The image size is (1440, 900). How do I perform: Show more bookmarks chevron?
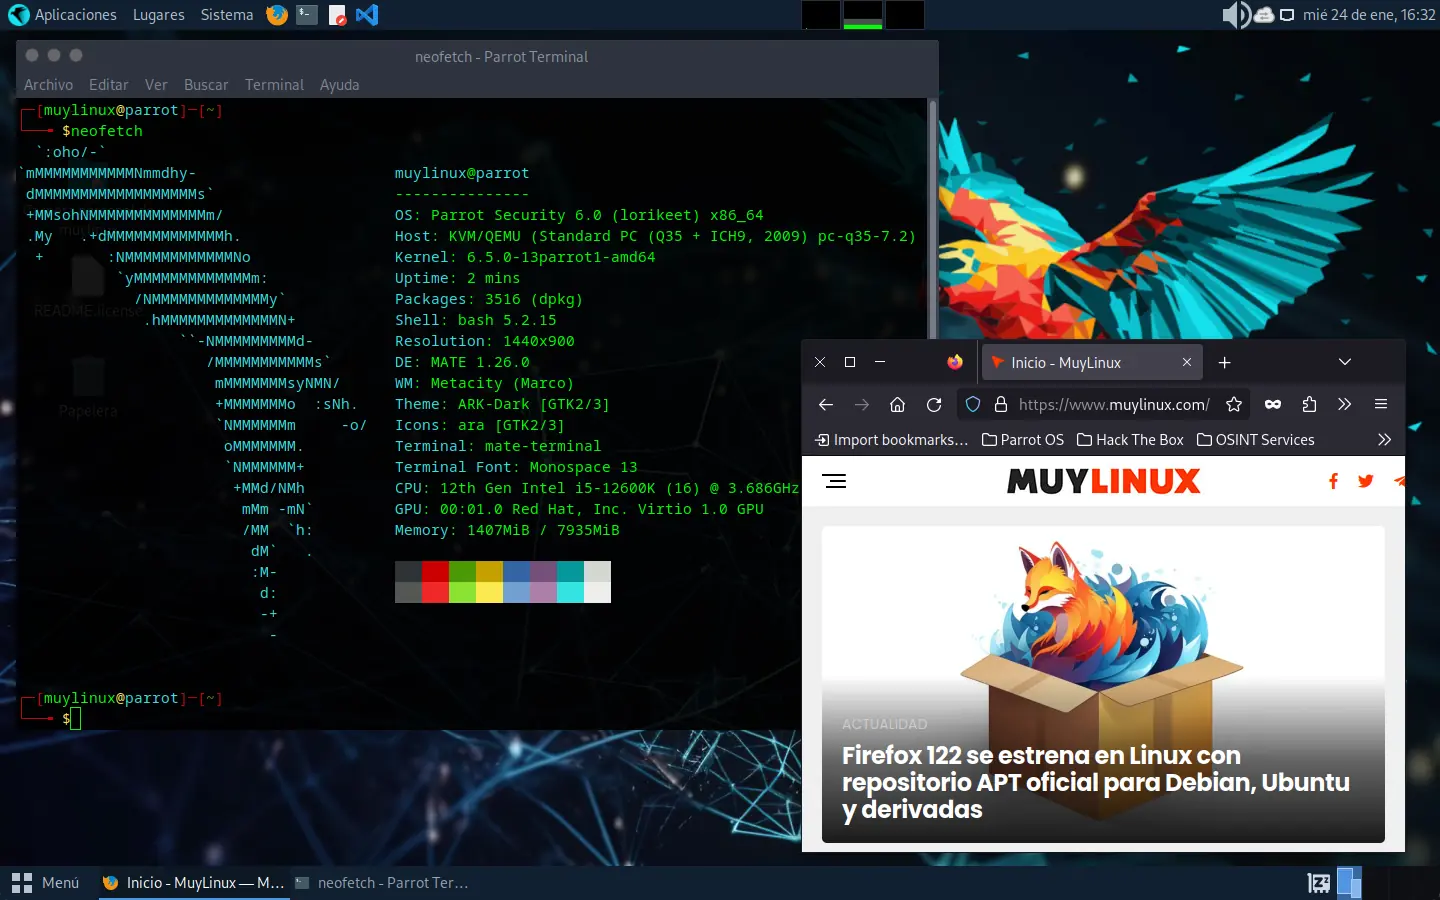tap(1384, 439)
